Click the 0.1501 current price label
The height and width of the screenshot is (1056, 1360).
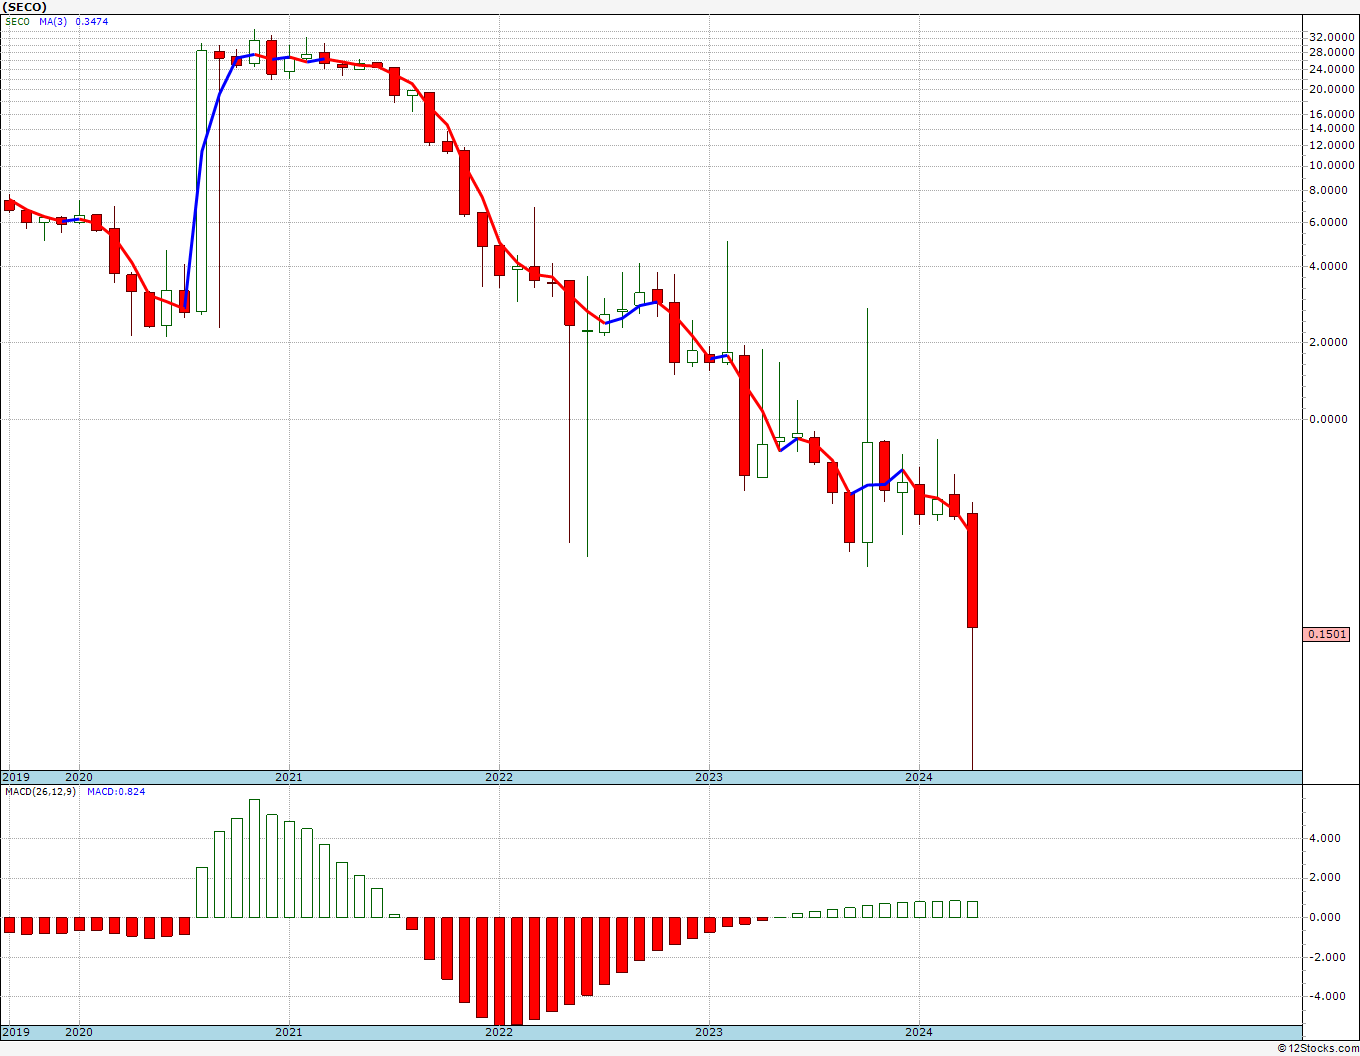(1327, 634)
